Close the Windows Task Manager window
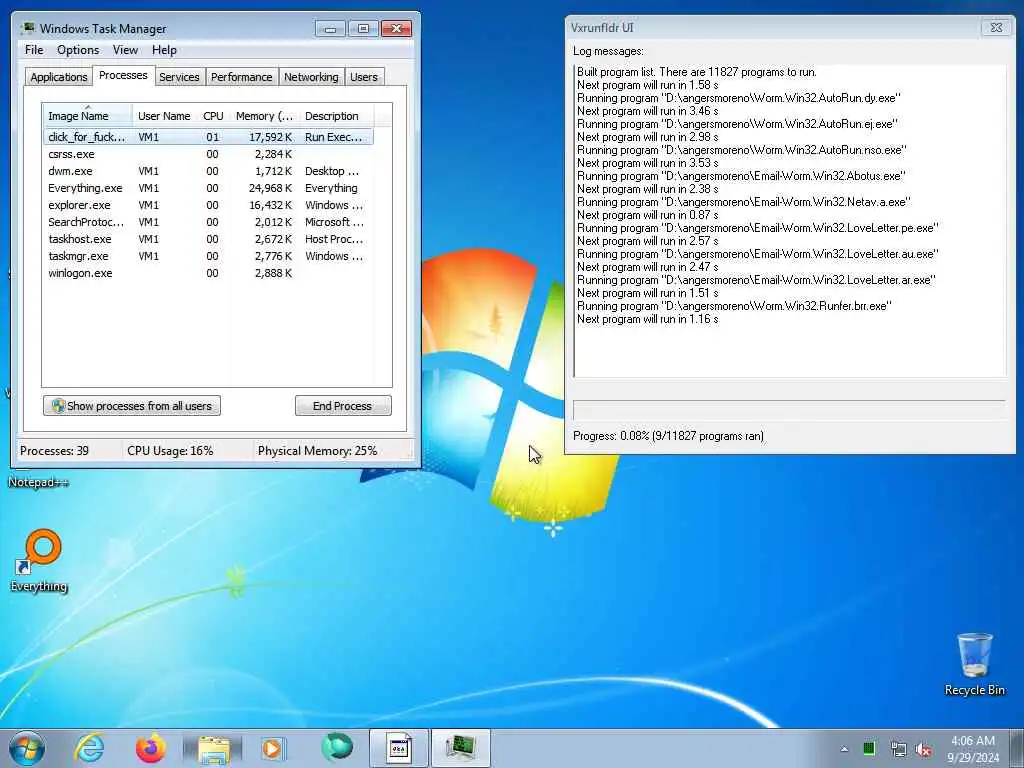 (396, 29)
